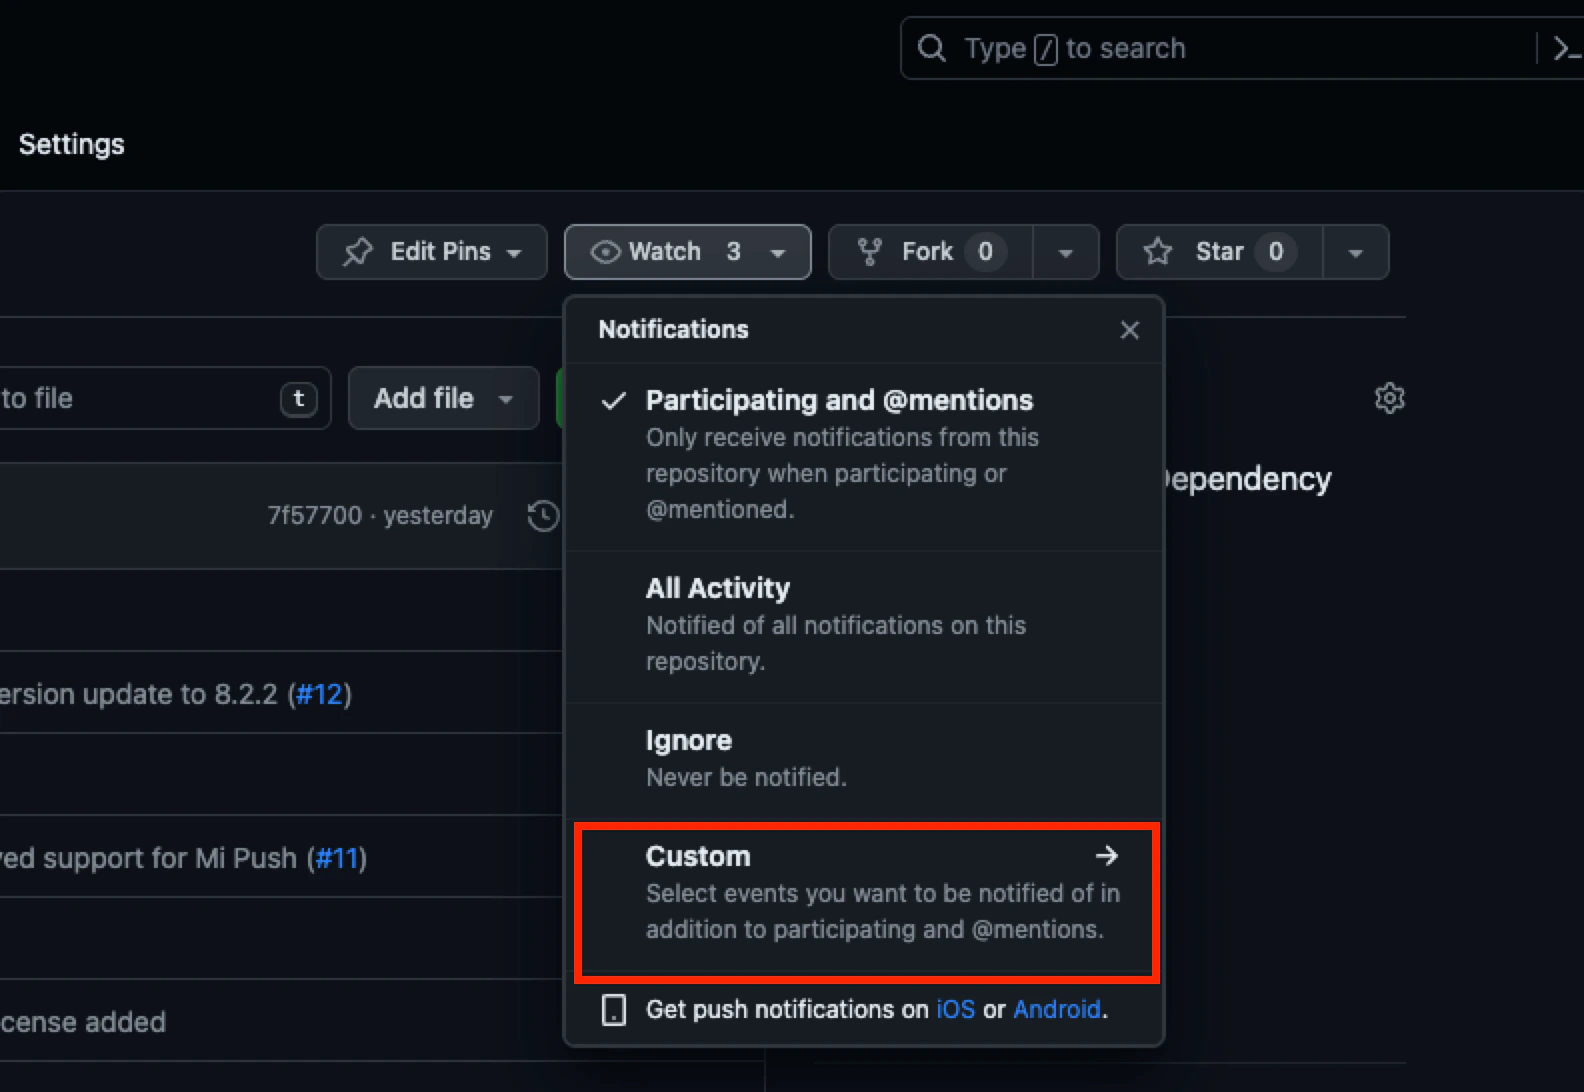Toggle the Watch 3 dropdown
Image resolution: width=1584 pixels, height=1092 pixels.
point(688,252)
